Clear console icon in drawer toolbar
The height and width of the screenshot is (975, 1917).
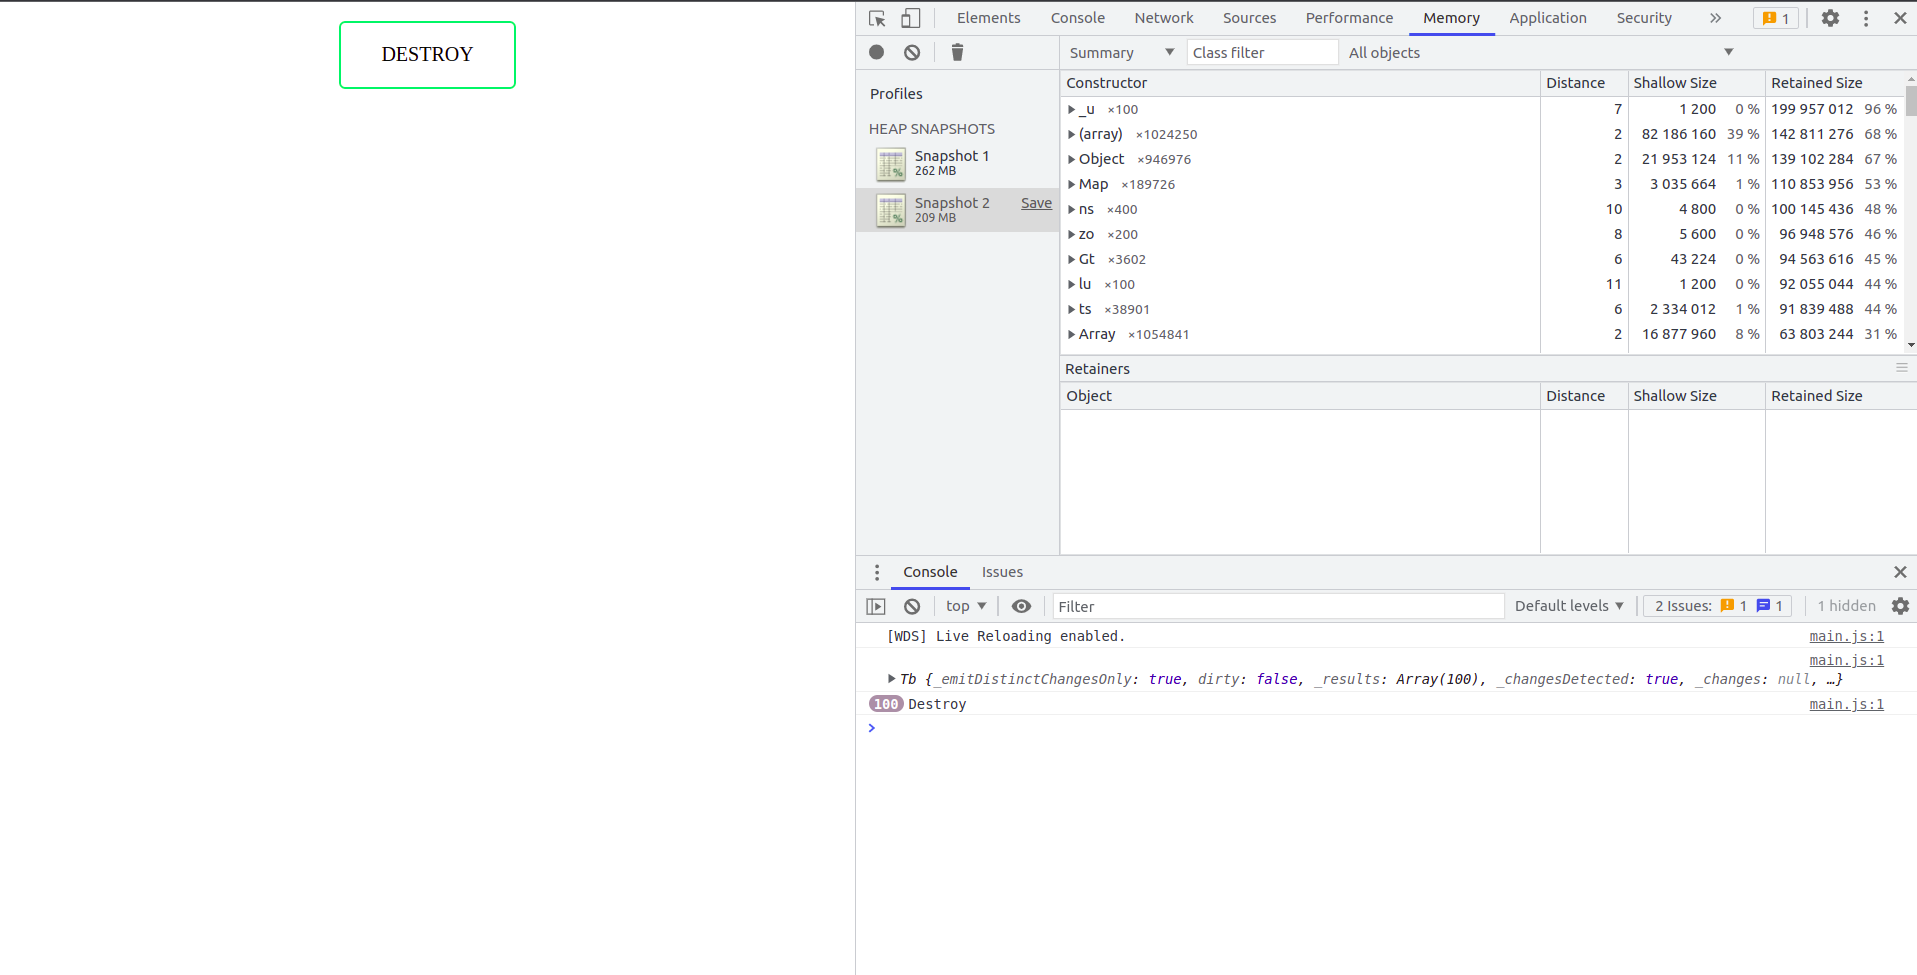pos(912,606)
